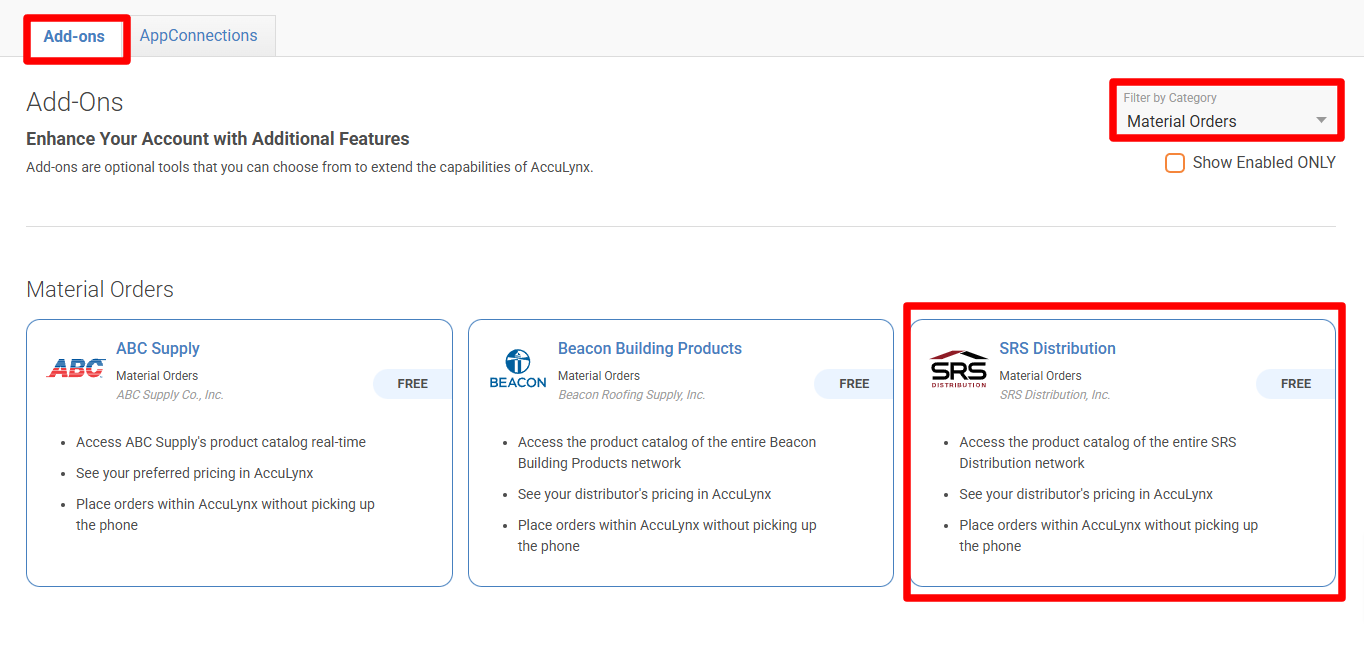Open the ABC Supply add-on title
The height and width of the screenshot is (649, 1364).
tap(158, 348)
